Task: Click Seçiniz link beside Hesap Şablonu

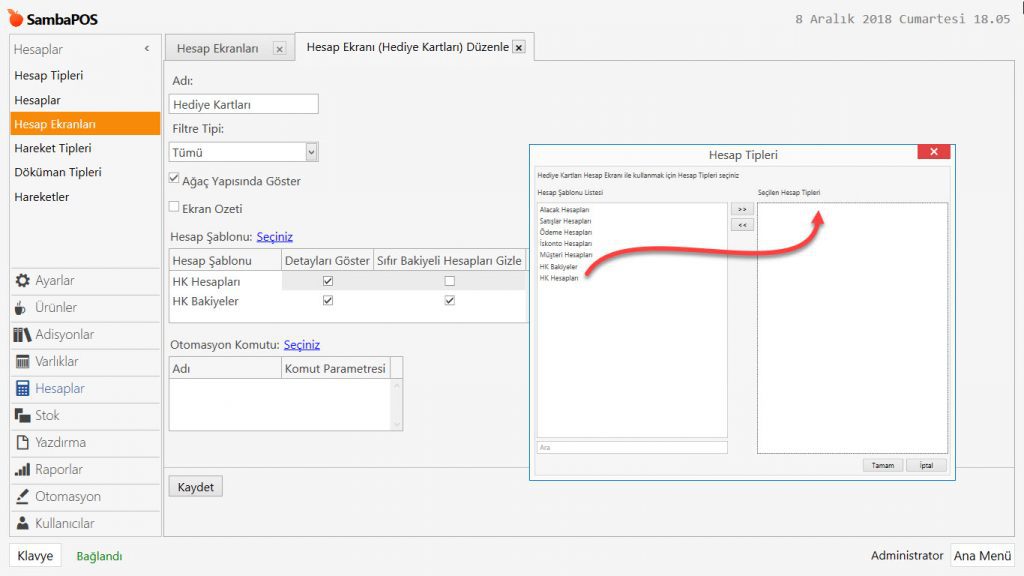Action: (275, 237)
